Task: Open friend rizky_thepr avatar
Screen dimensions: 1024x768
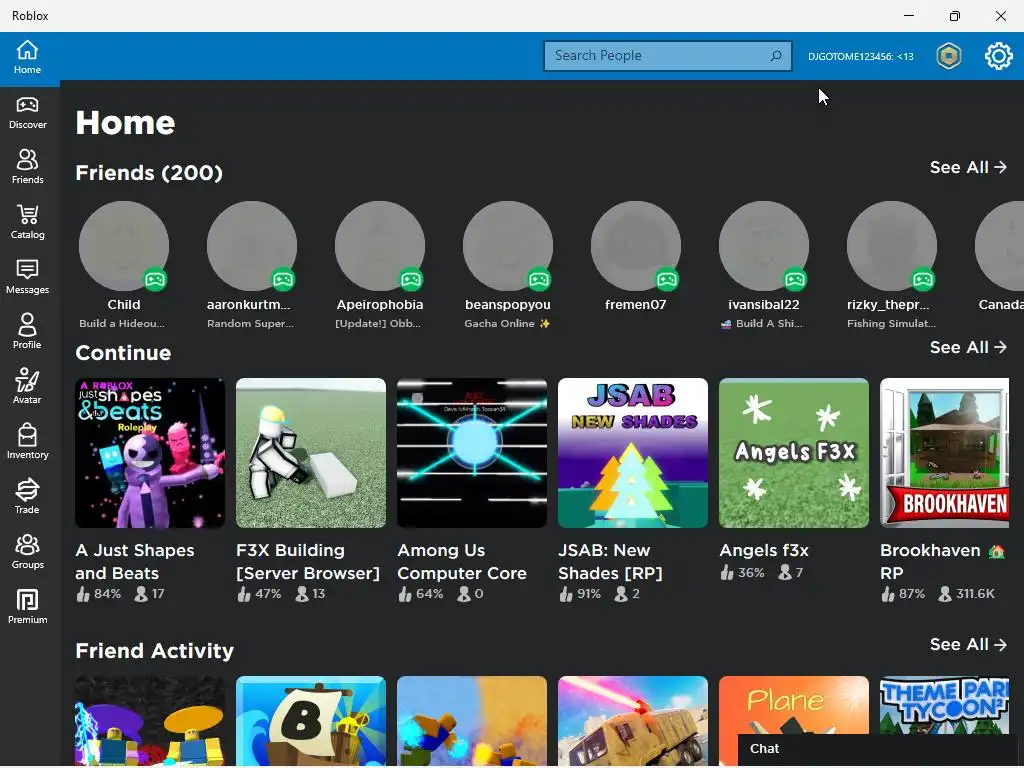Action: (x=892, y=246)
